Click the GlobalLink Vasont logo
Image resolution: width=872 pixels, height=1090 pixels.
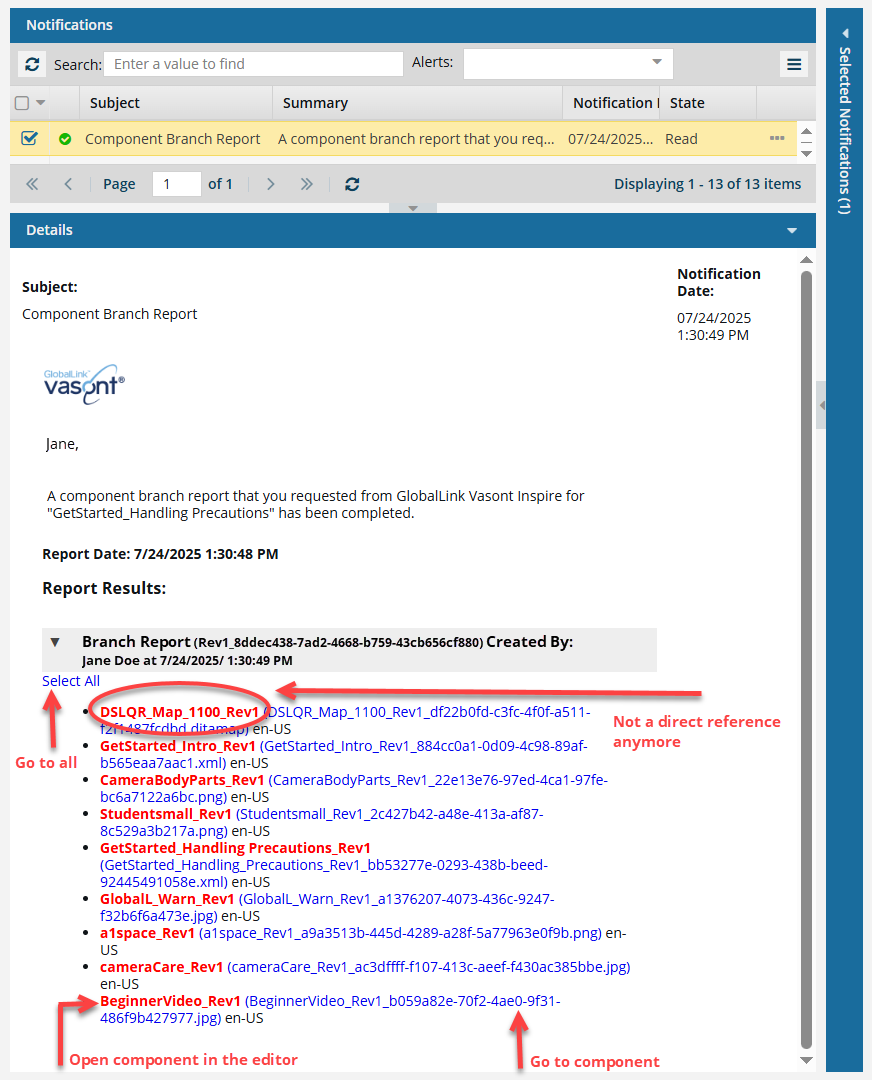click(x=84, y=384)
